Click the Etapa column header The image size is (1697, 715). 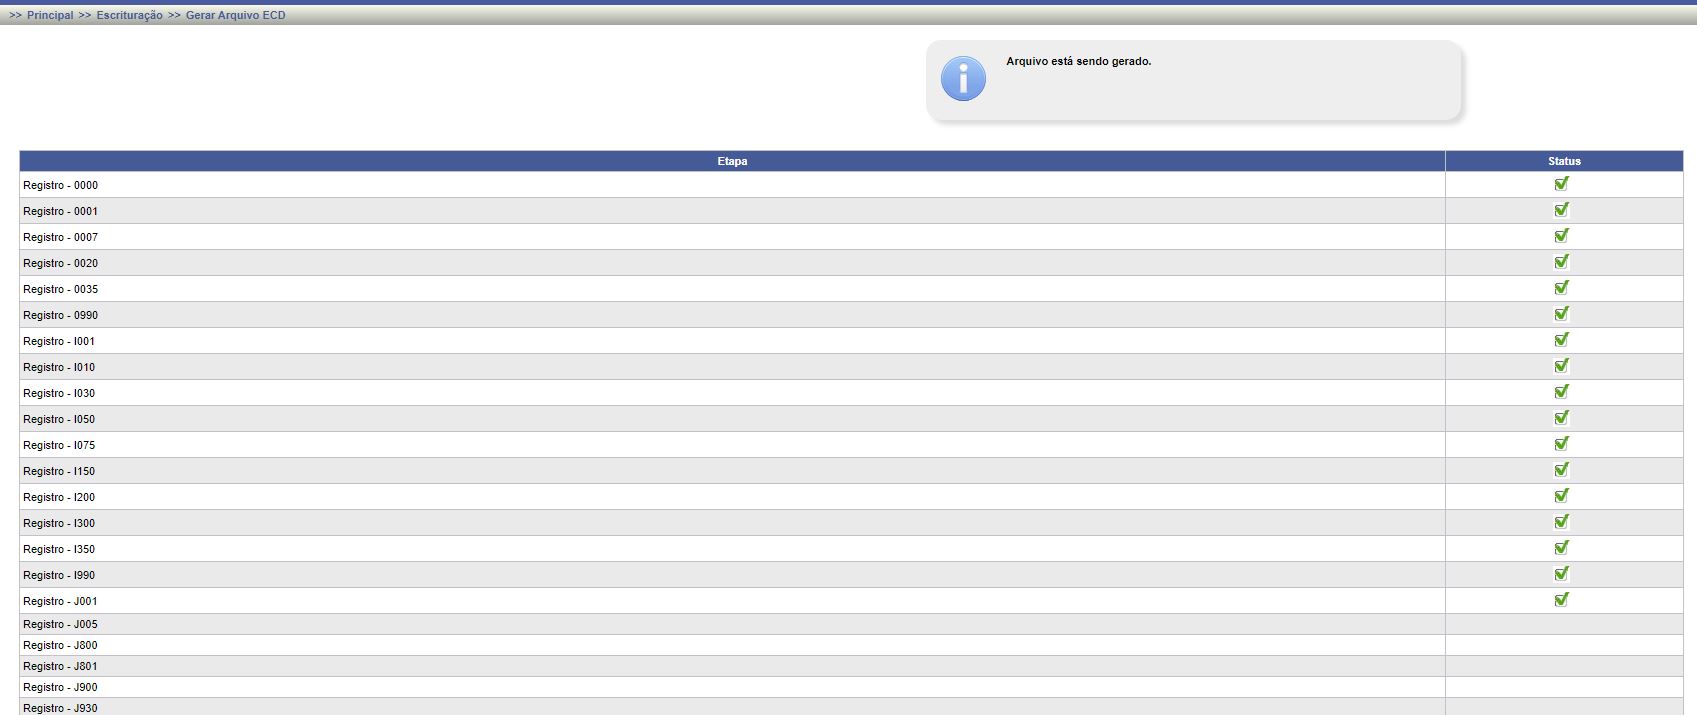pos(732,161)
